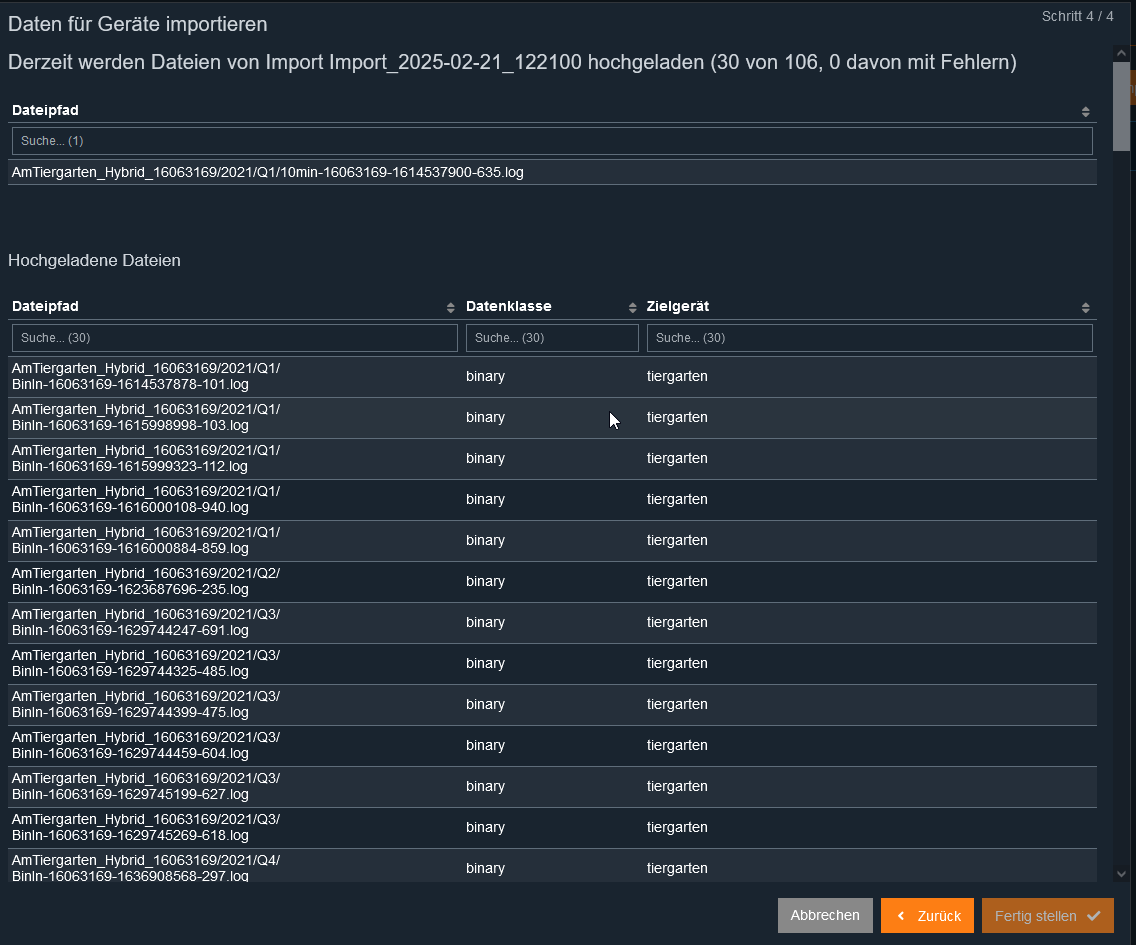Viewport: 1136px width, 945px height.
Task: Select row BinIn-16063169-1623687696-235.log in Q2
Action: pyautogui.click(x=146, y=582)
